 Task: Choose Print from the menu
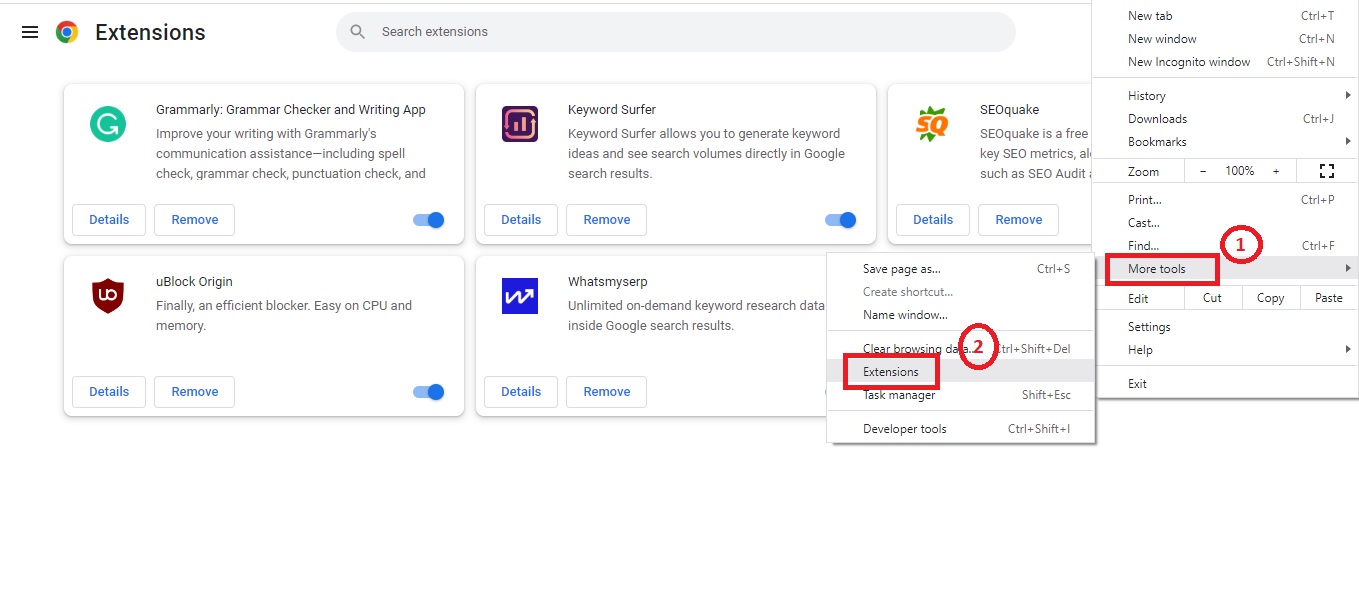coord(1228,200)
